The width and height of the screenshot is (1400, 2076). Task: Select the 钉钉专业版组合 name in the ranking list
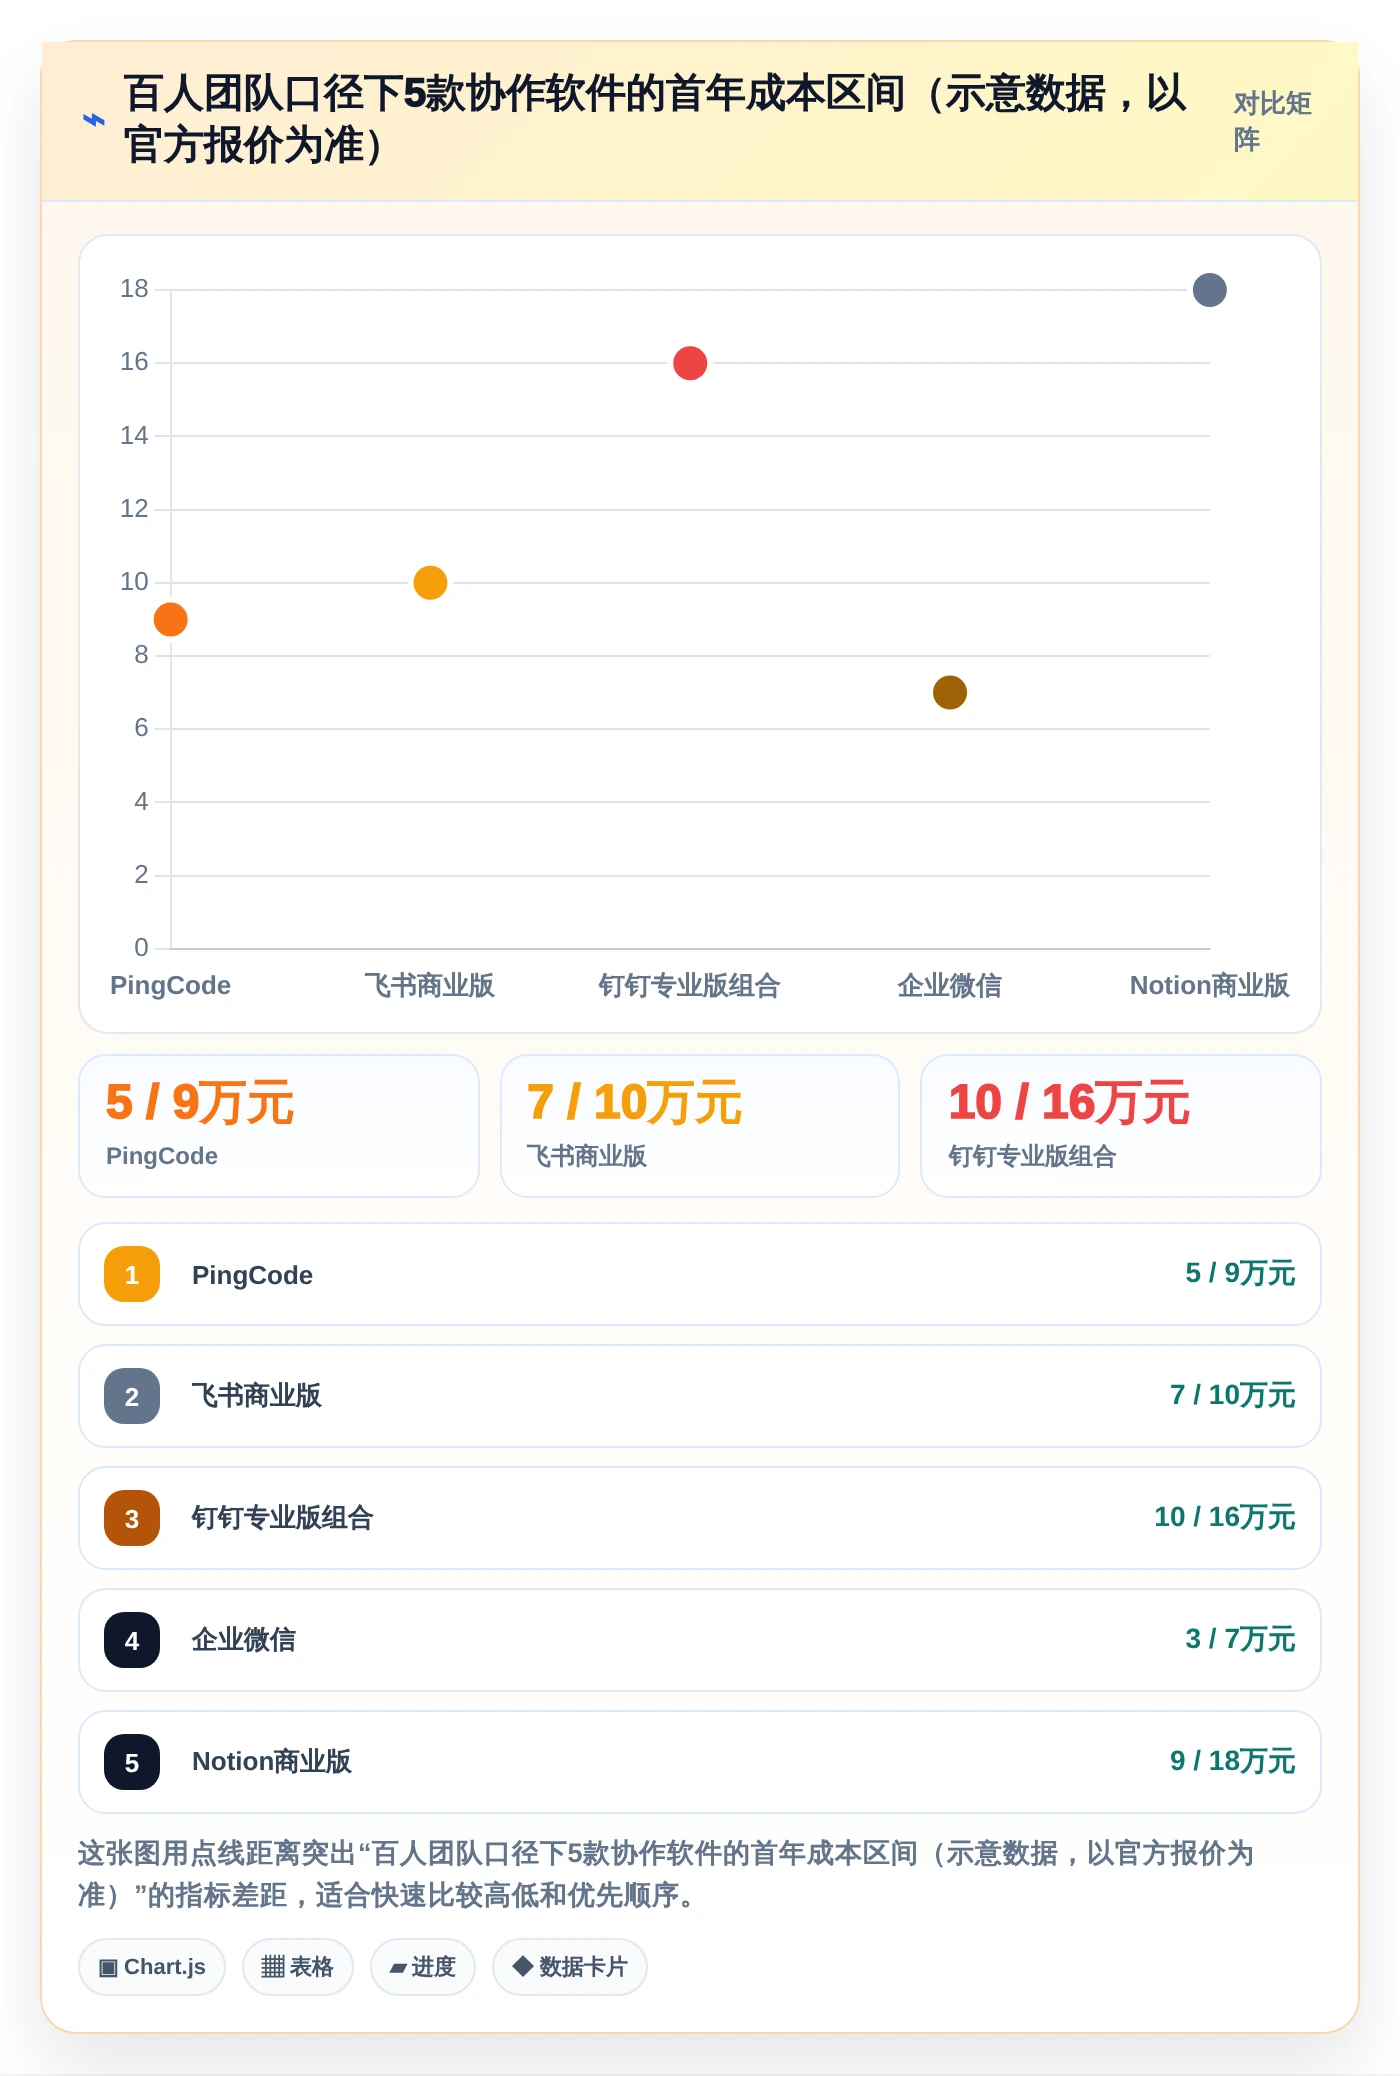(282, 1518)
